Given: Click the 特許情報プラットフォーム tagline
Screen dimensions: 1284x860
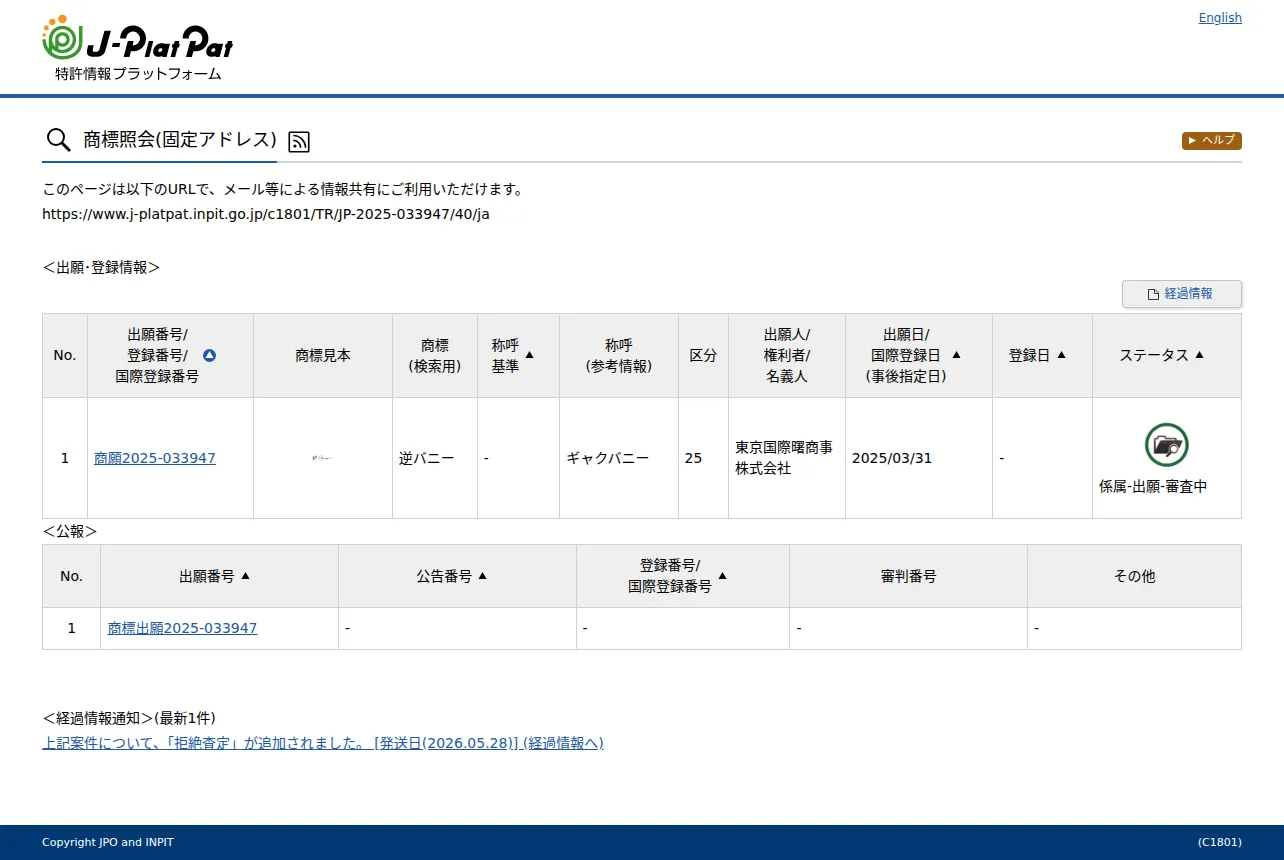Looking at the screenshot, I should (138, 74).
